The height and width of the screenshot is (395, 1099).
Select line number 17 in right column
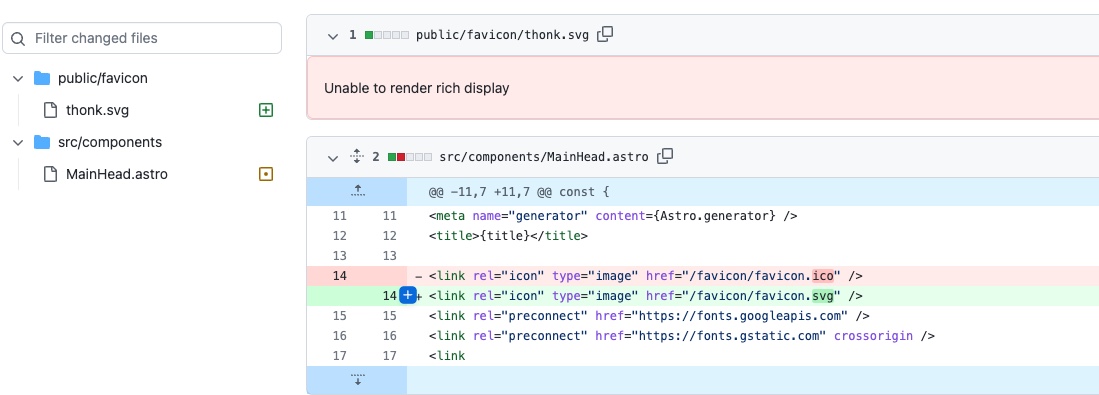click(389, 356)
